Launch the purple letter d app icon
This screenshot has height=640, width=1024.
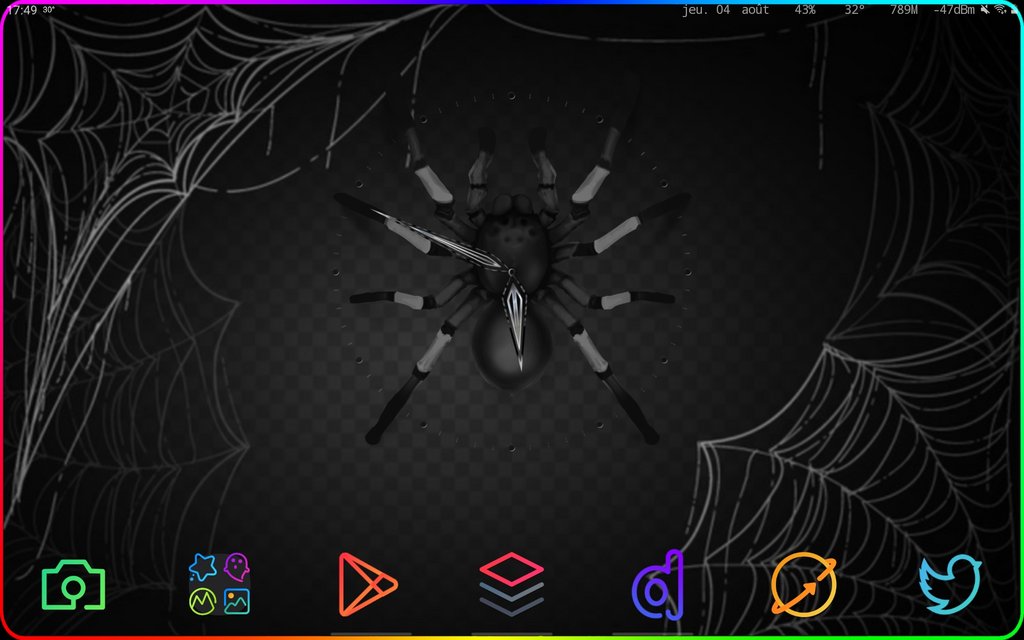click(x=658, y=585)
